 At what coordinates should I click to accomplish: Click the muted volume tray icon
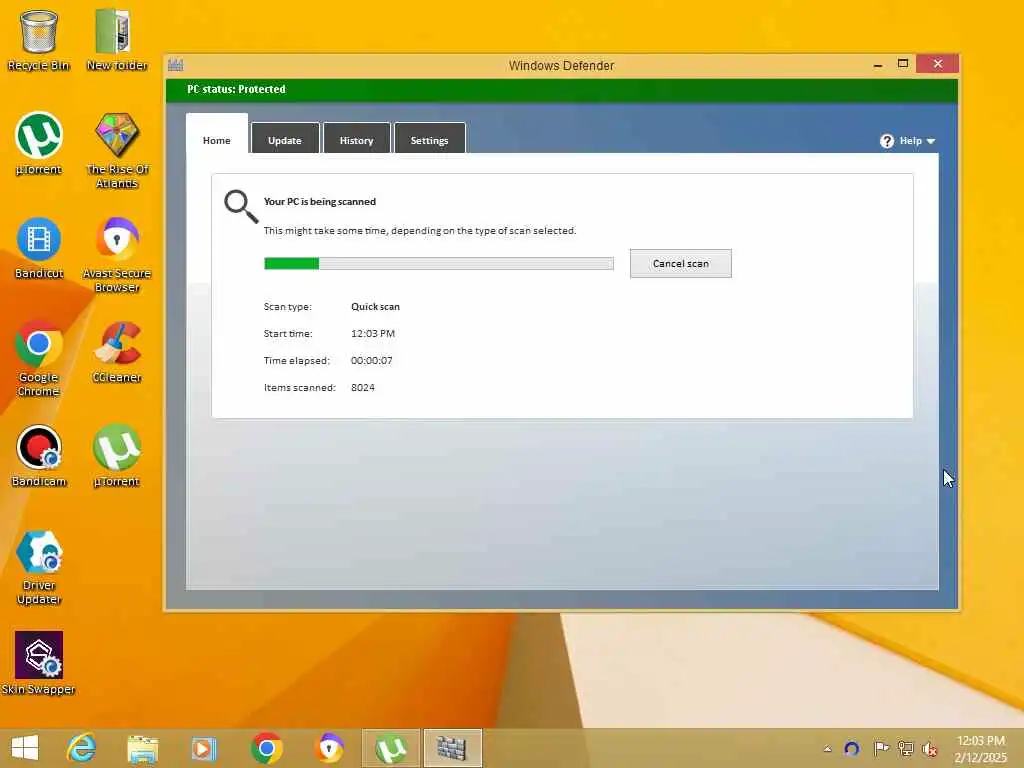click(929, 748)
